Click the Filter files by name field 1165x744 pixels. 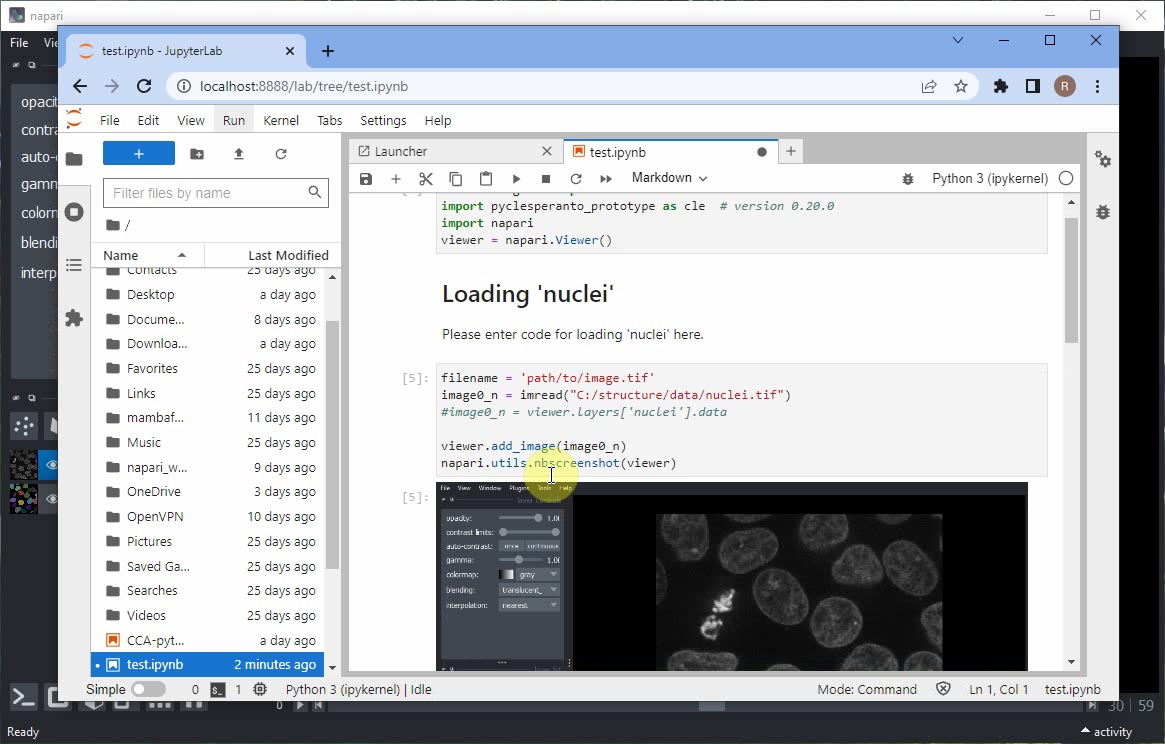(206, 193)
